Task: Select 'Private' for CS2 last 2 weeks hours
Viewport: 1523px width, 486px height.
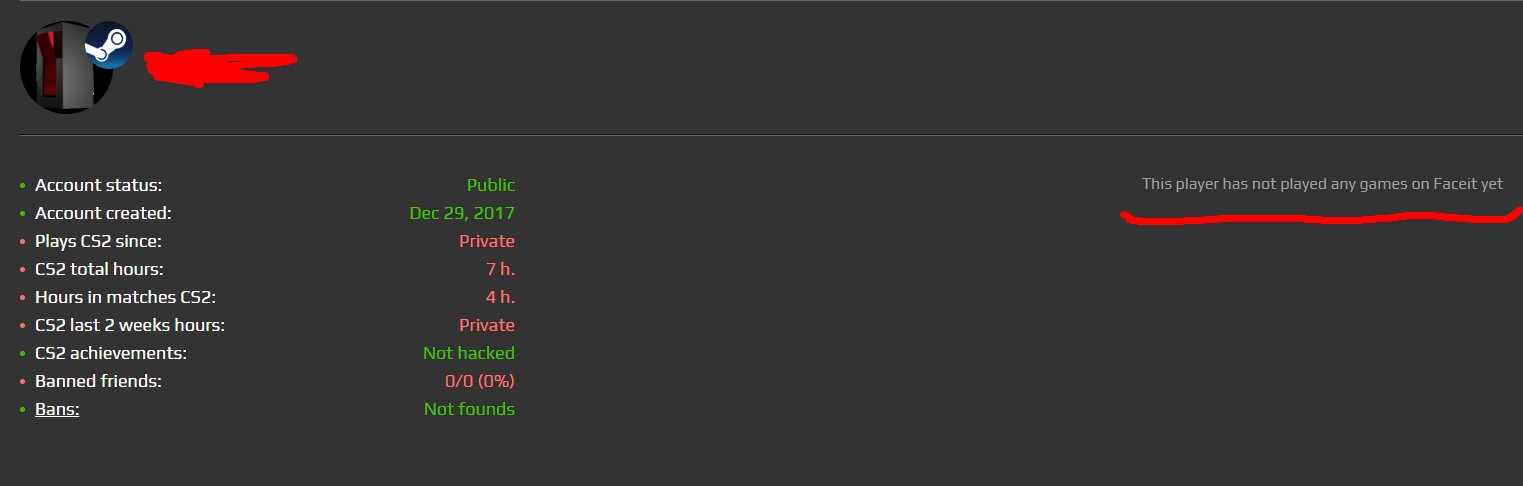Action: click(x=487, y=325)
